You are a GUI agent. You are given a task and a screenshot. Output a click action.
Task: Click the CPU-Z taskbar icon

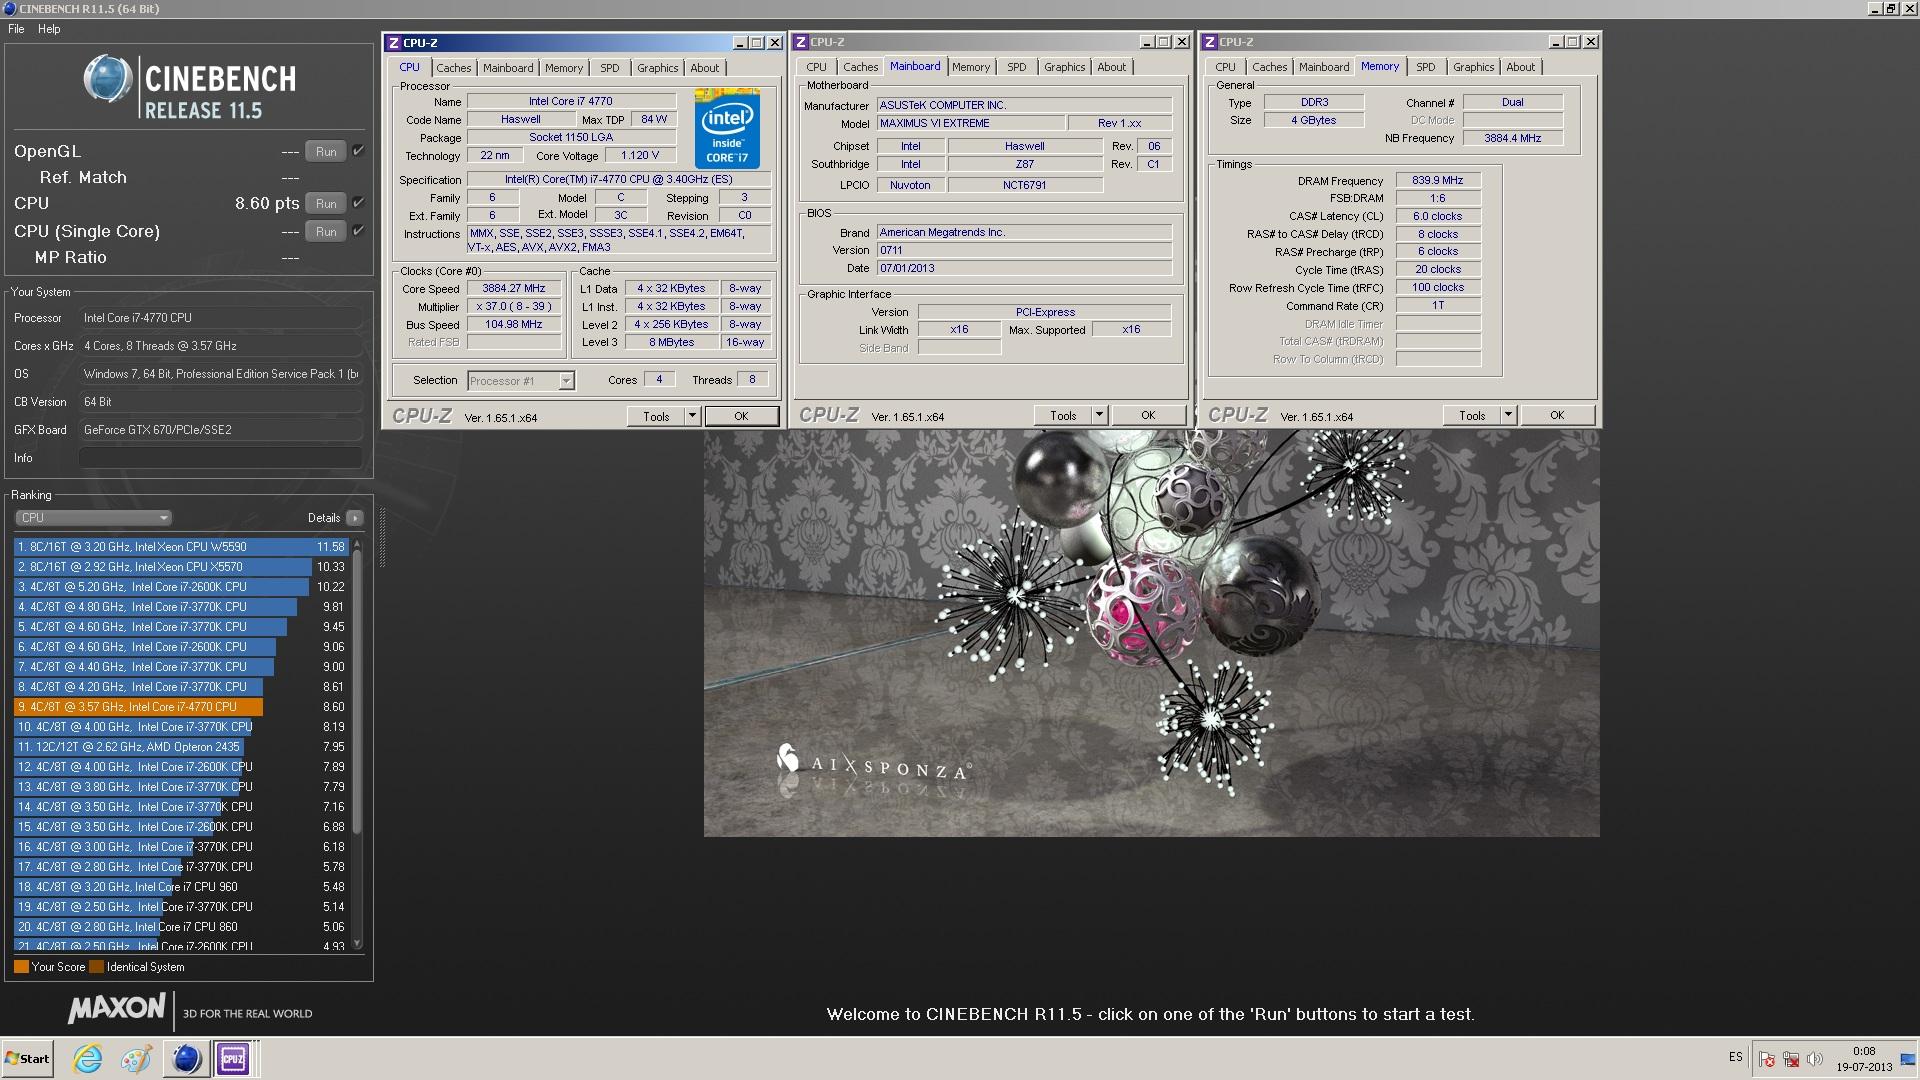[x=233, y=1058]
